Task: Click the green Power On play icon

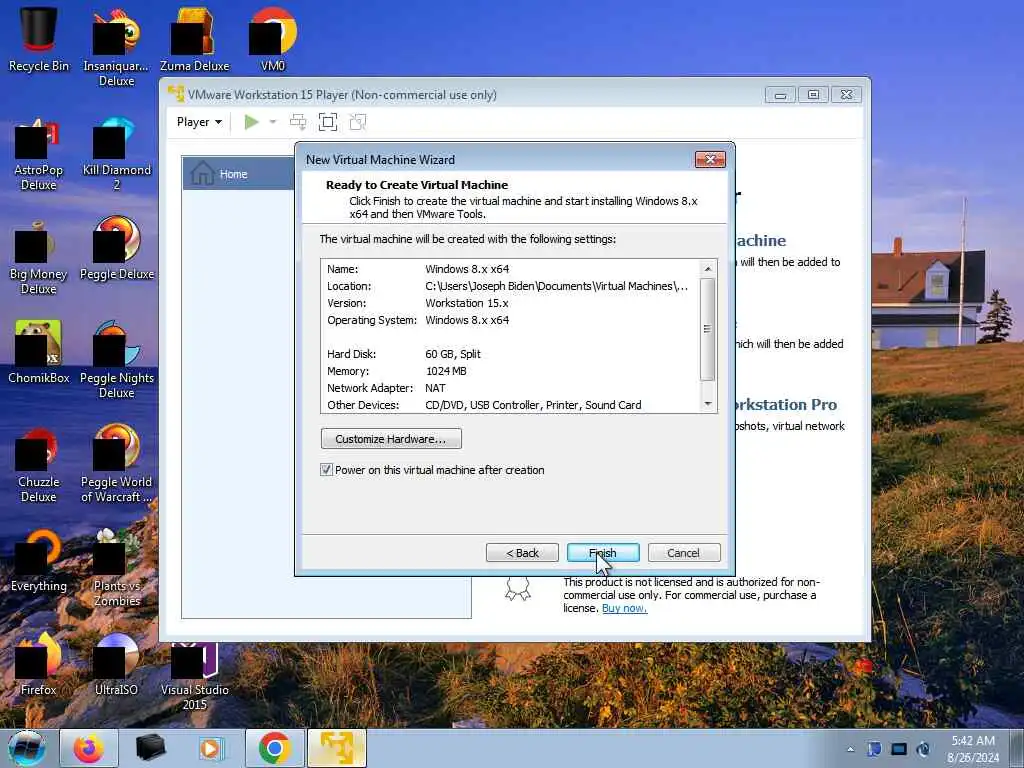Action: (x=251, y=122)
